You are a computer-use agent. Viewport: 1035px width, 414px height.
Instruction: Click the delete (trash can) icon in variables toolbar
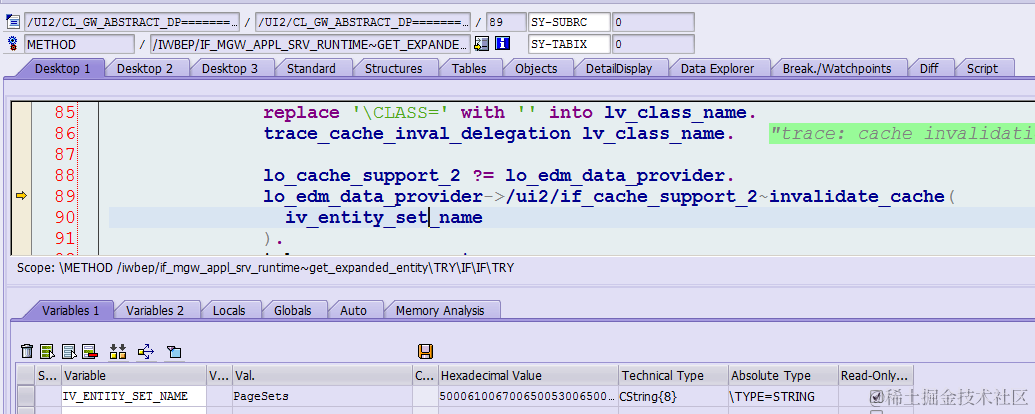[x=27, y=352]
